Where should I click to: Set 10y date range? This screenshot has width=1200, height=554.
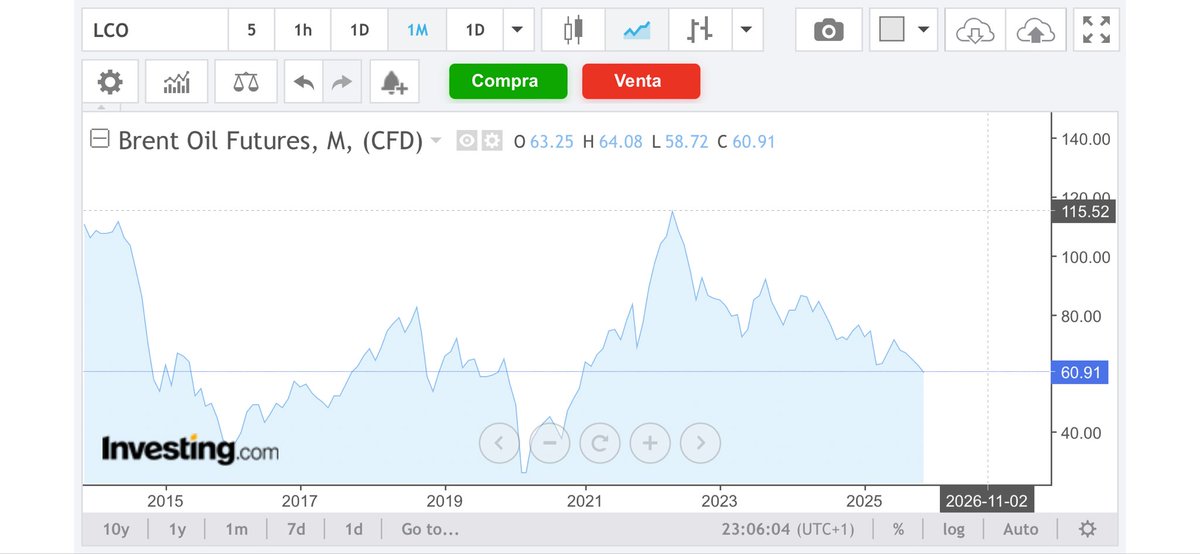point(115,529)
